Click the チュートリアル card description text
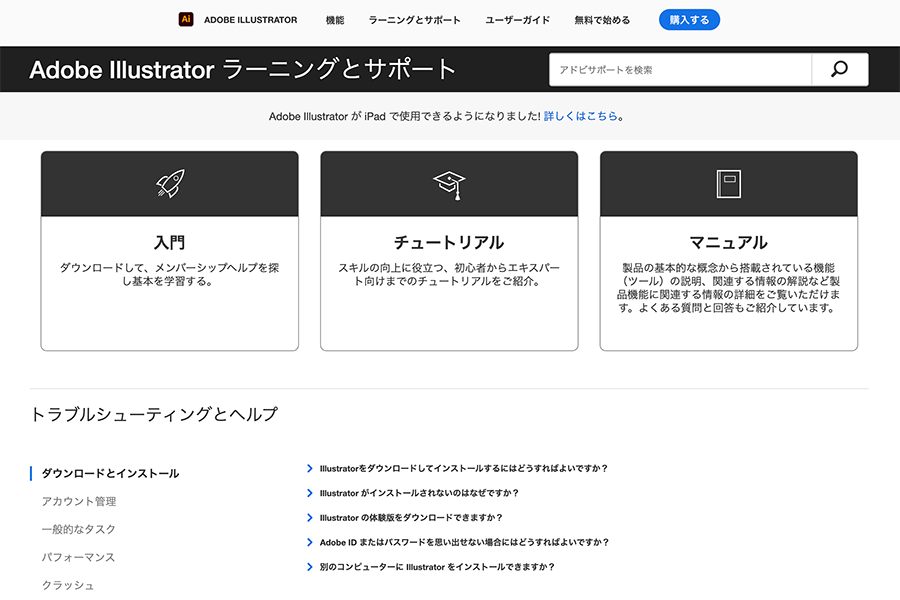 tap(449, 274)
